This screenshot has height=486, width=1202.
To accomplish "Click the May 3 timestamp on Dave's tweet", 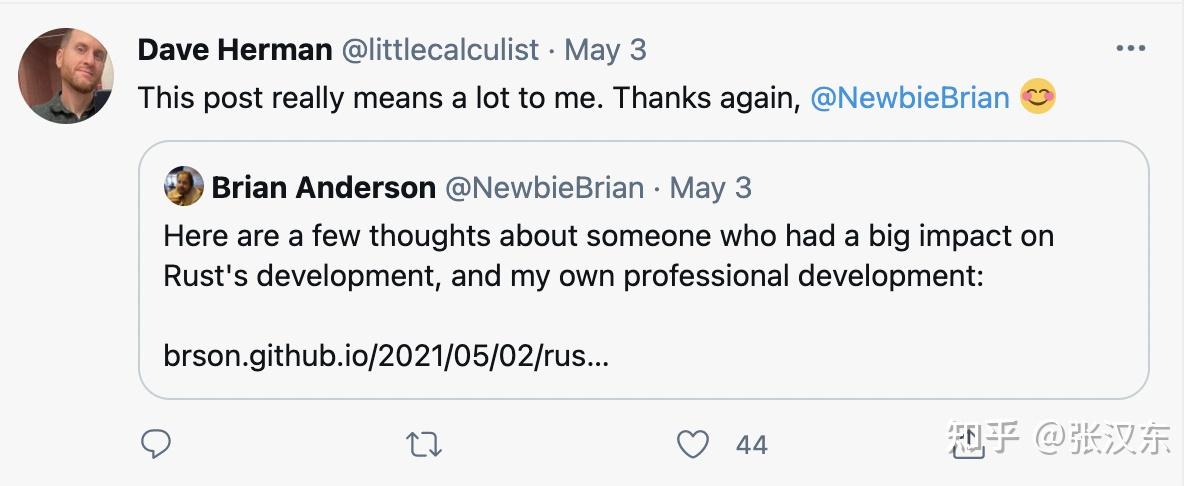I will click(606, 49).
